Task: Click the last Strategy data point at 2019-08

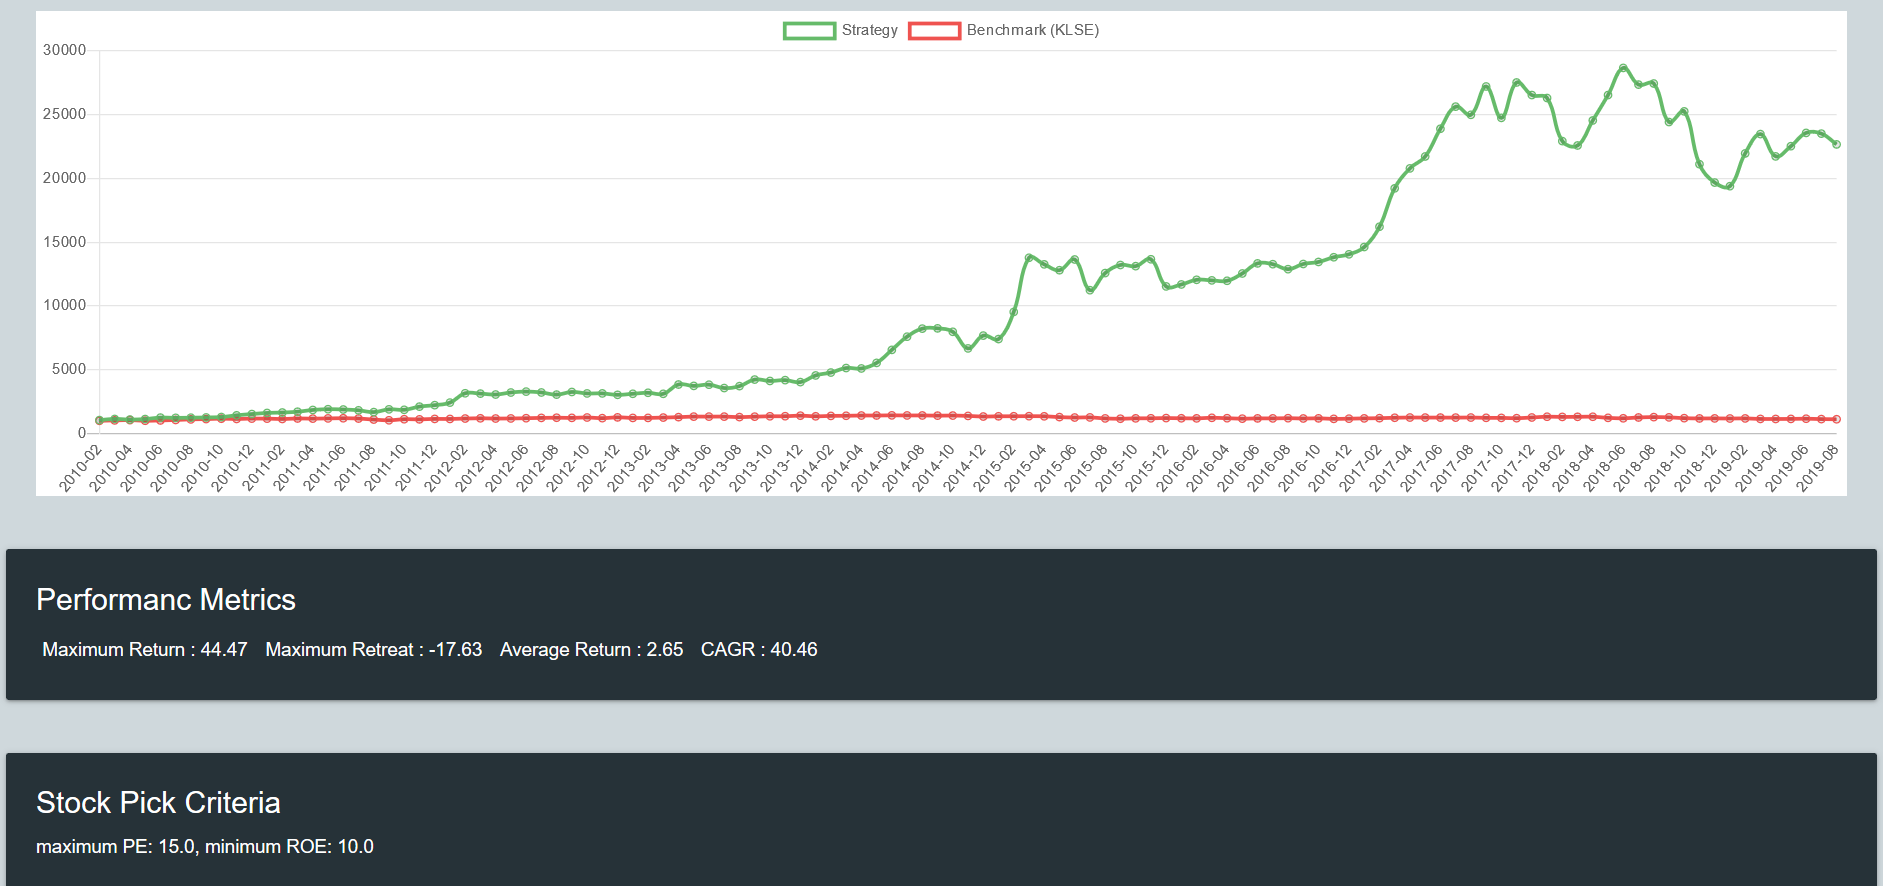Action: coord(1836,144)
